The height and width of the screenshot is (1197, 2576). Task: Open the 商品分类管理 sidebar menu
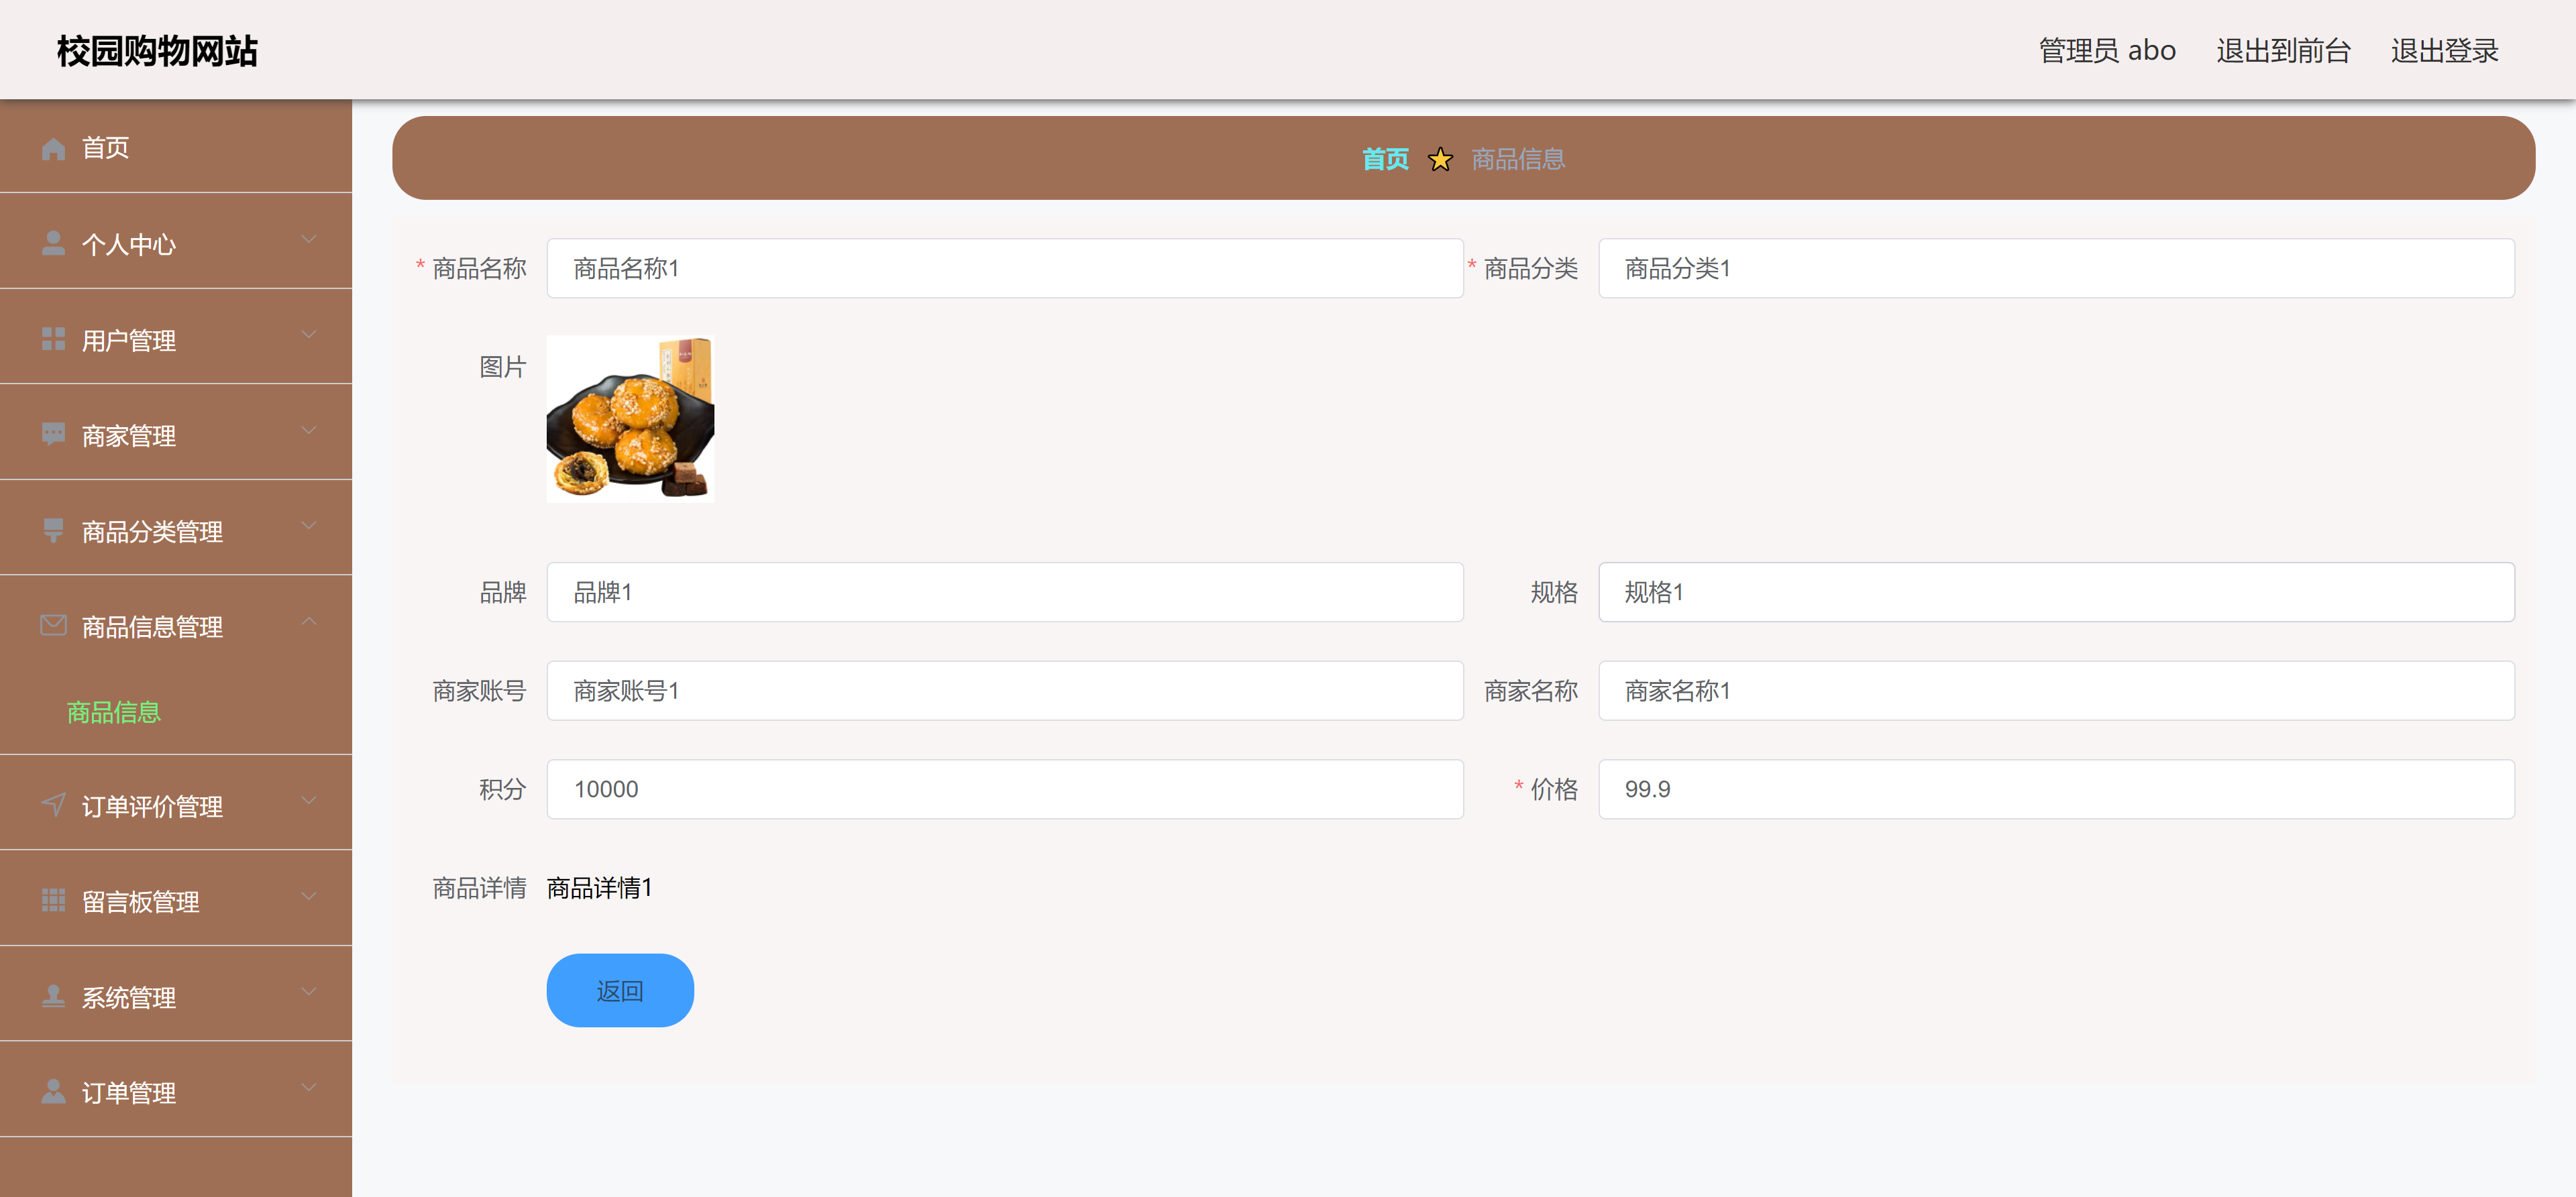click(x=152, y=531)
